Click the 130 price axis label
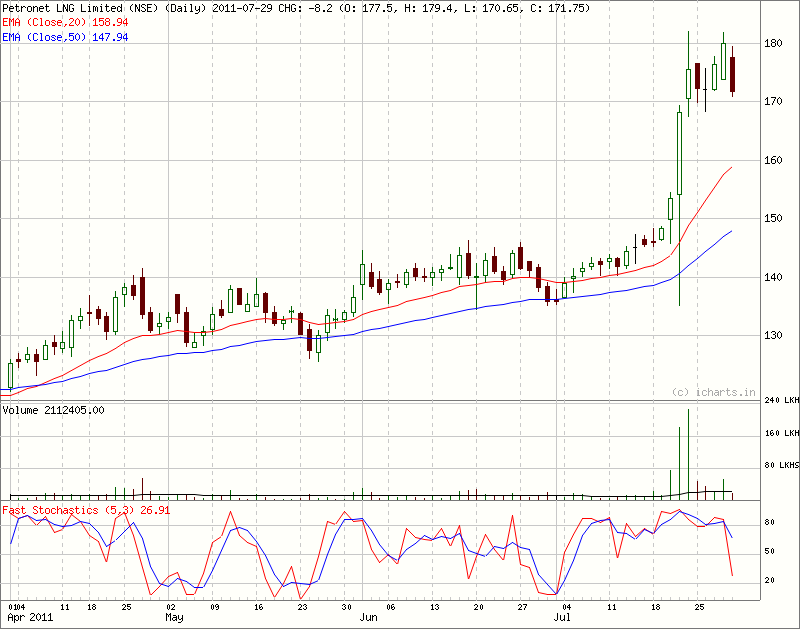Viewport: 800px width, 630px height. coord(773,335)
